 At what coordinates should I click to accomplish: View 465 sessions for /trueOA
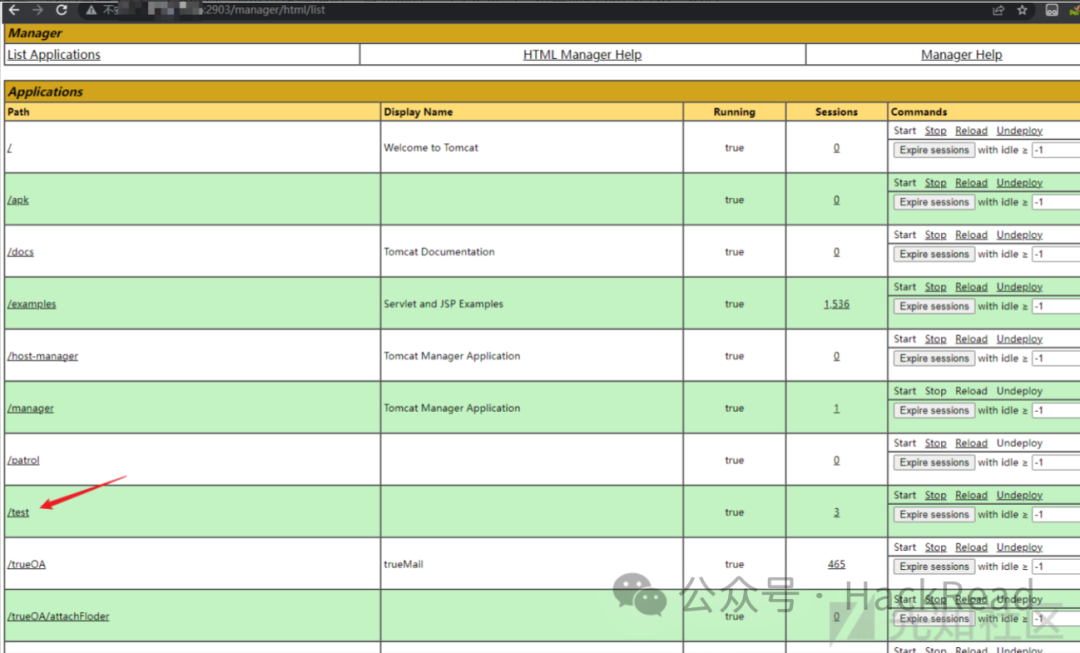tap(836, 564)
